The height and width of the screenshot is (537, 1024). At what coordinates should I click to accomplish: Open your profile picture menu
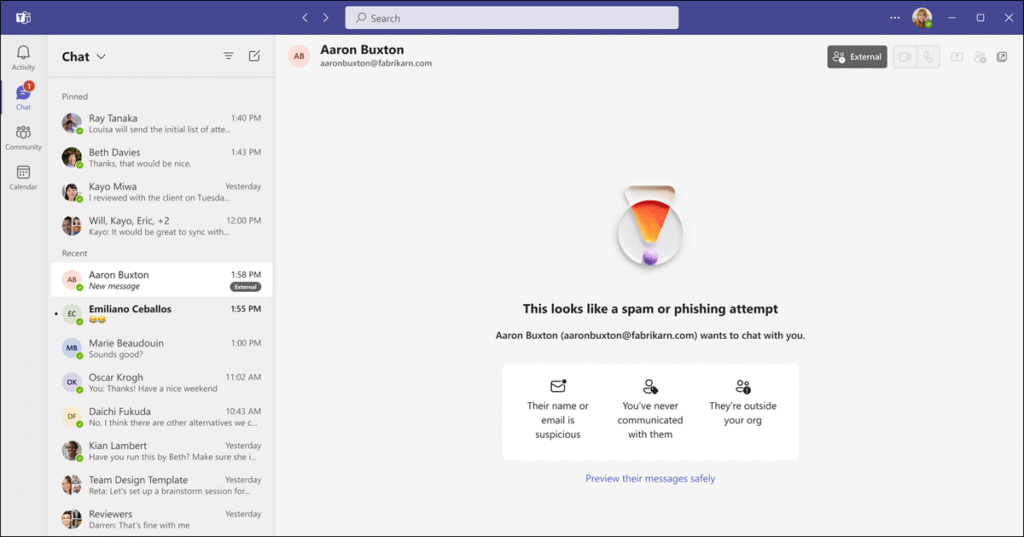tap(922, 18)
